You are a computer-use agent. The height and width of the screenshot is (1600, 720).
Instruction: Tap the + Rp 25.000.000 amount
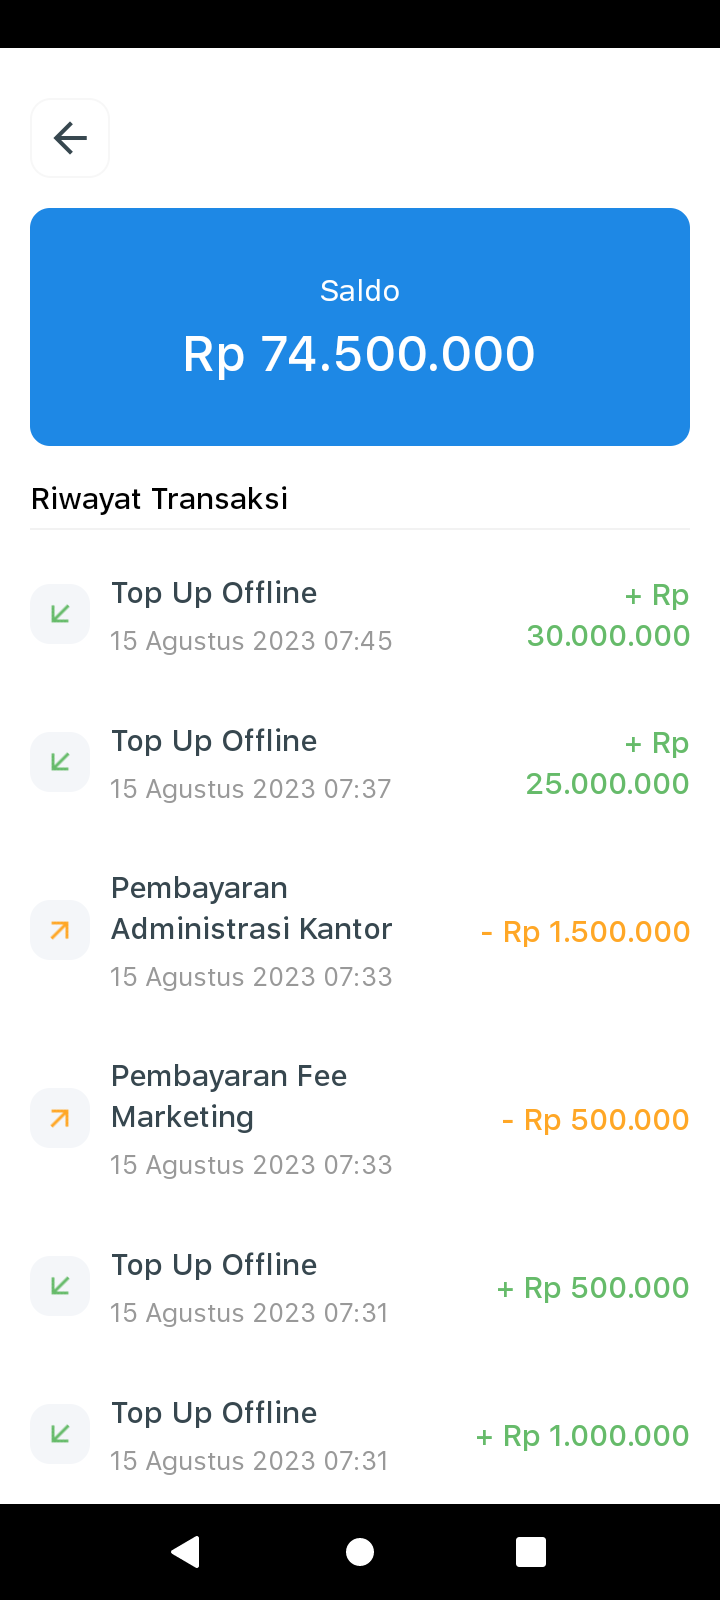pyautogui.click(x=608, y=763)
